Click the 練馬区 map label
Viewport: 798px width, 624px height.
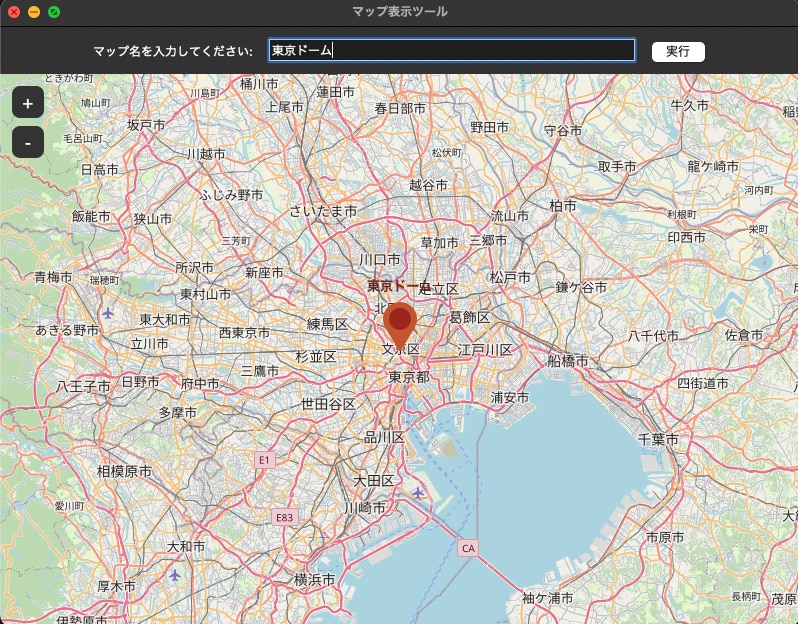pos(327,324)
